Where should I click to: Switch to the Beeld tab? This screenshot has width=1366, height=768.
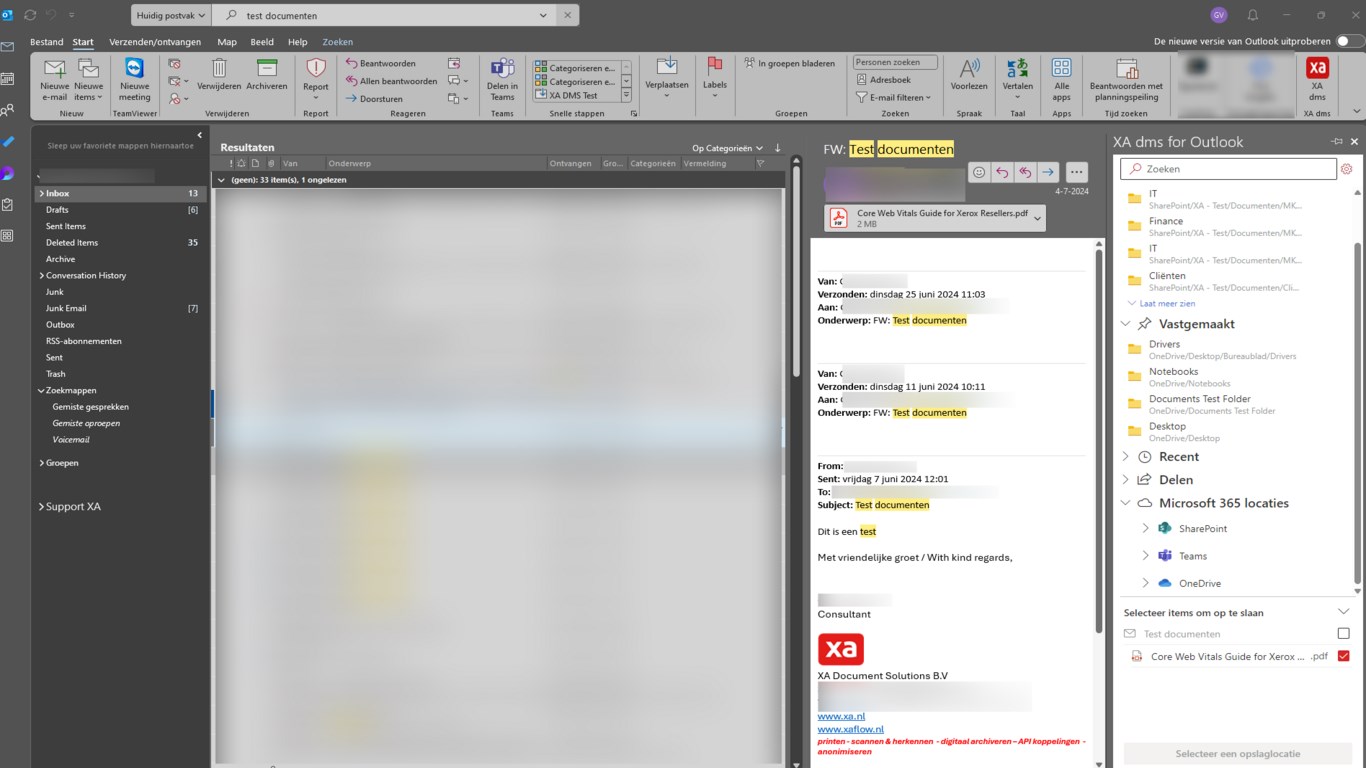[262, 42]
